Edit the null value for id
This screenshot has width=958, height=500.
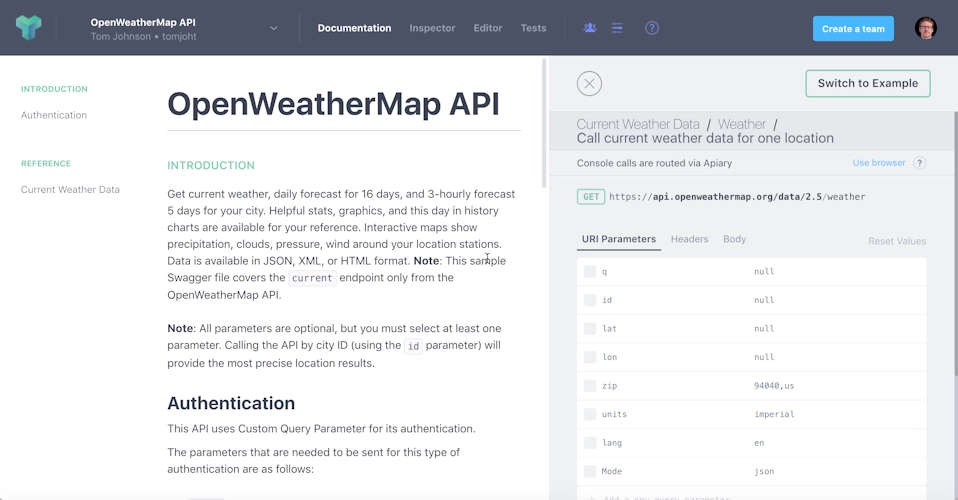coord(764,300)
